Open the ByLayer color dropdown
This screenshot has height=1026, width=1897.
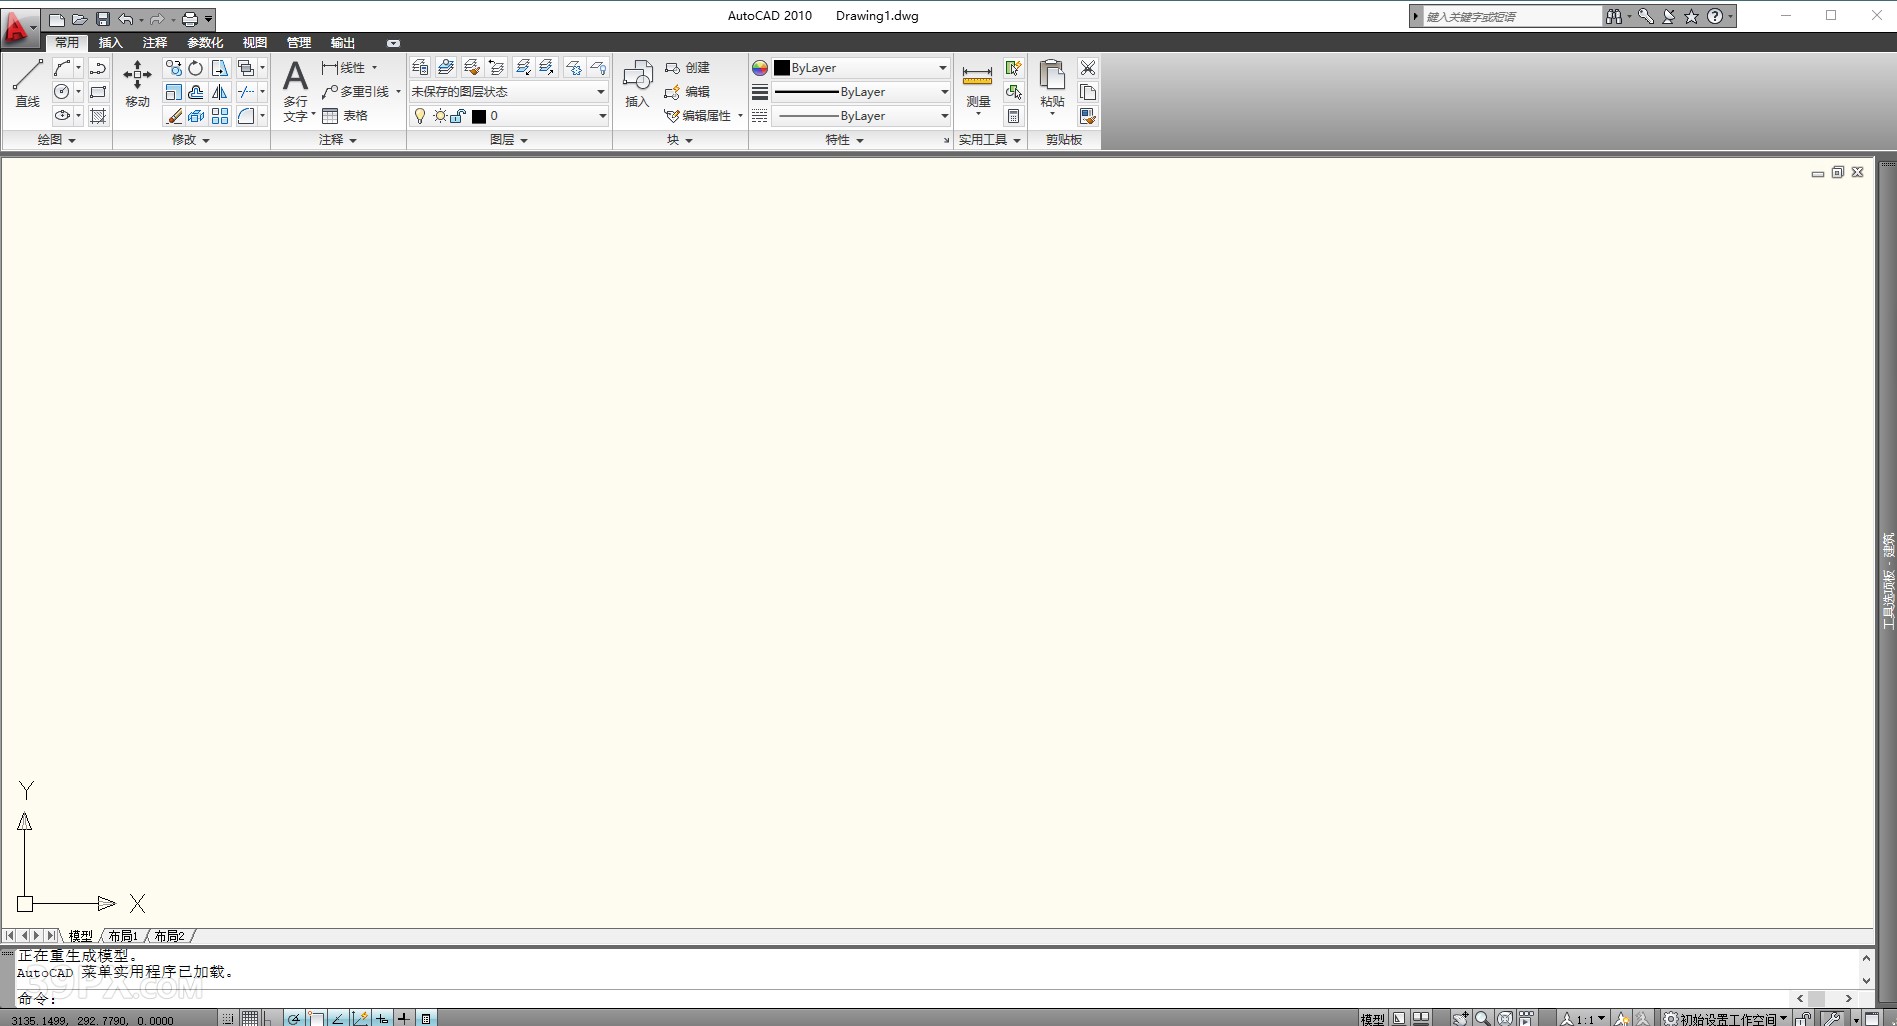942,68
